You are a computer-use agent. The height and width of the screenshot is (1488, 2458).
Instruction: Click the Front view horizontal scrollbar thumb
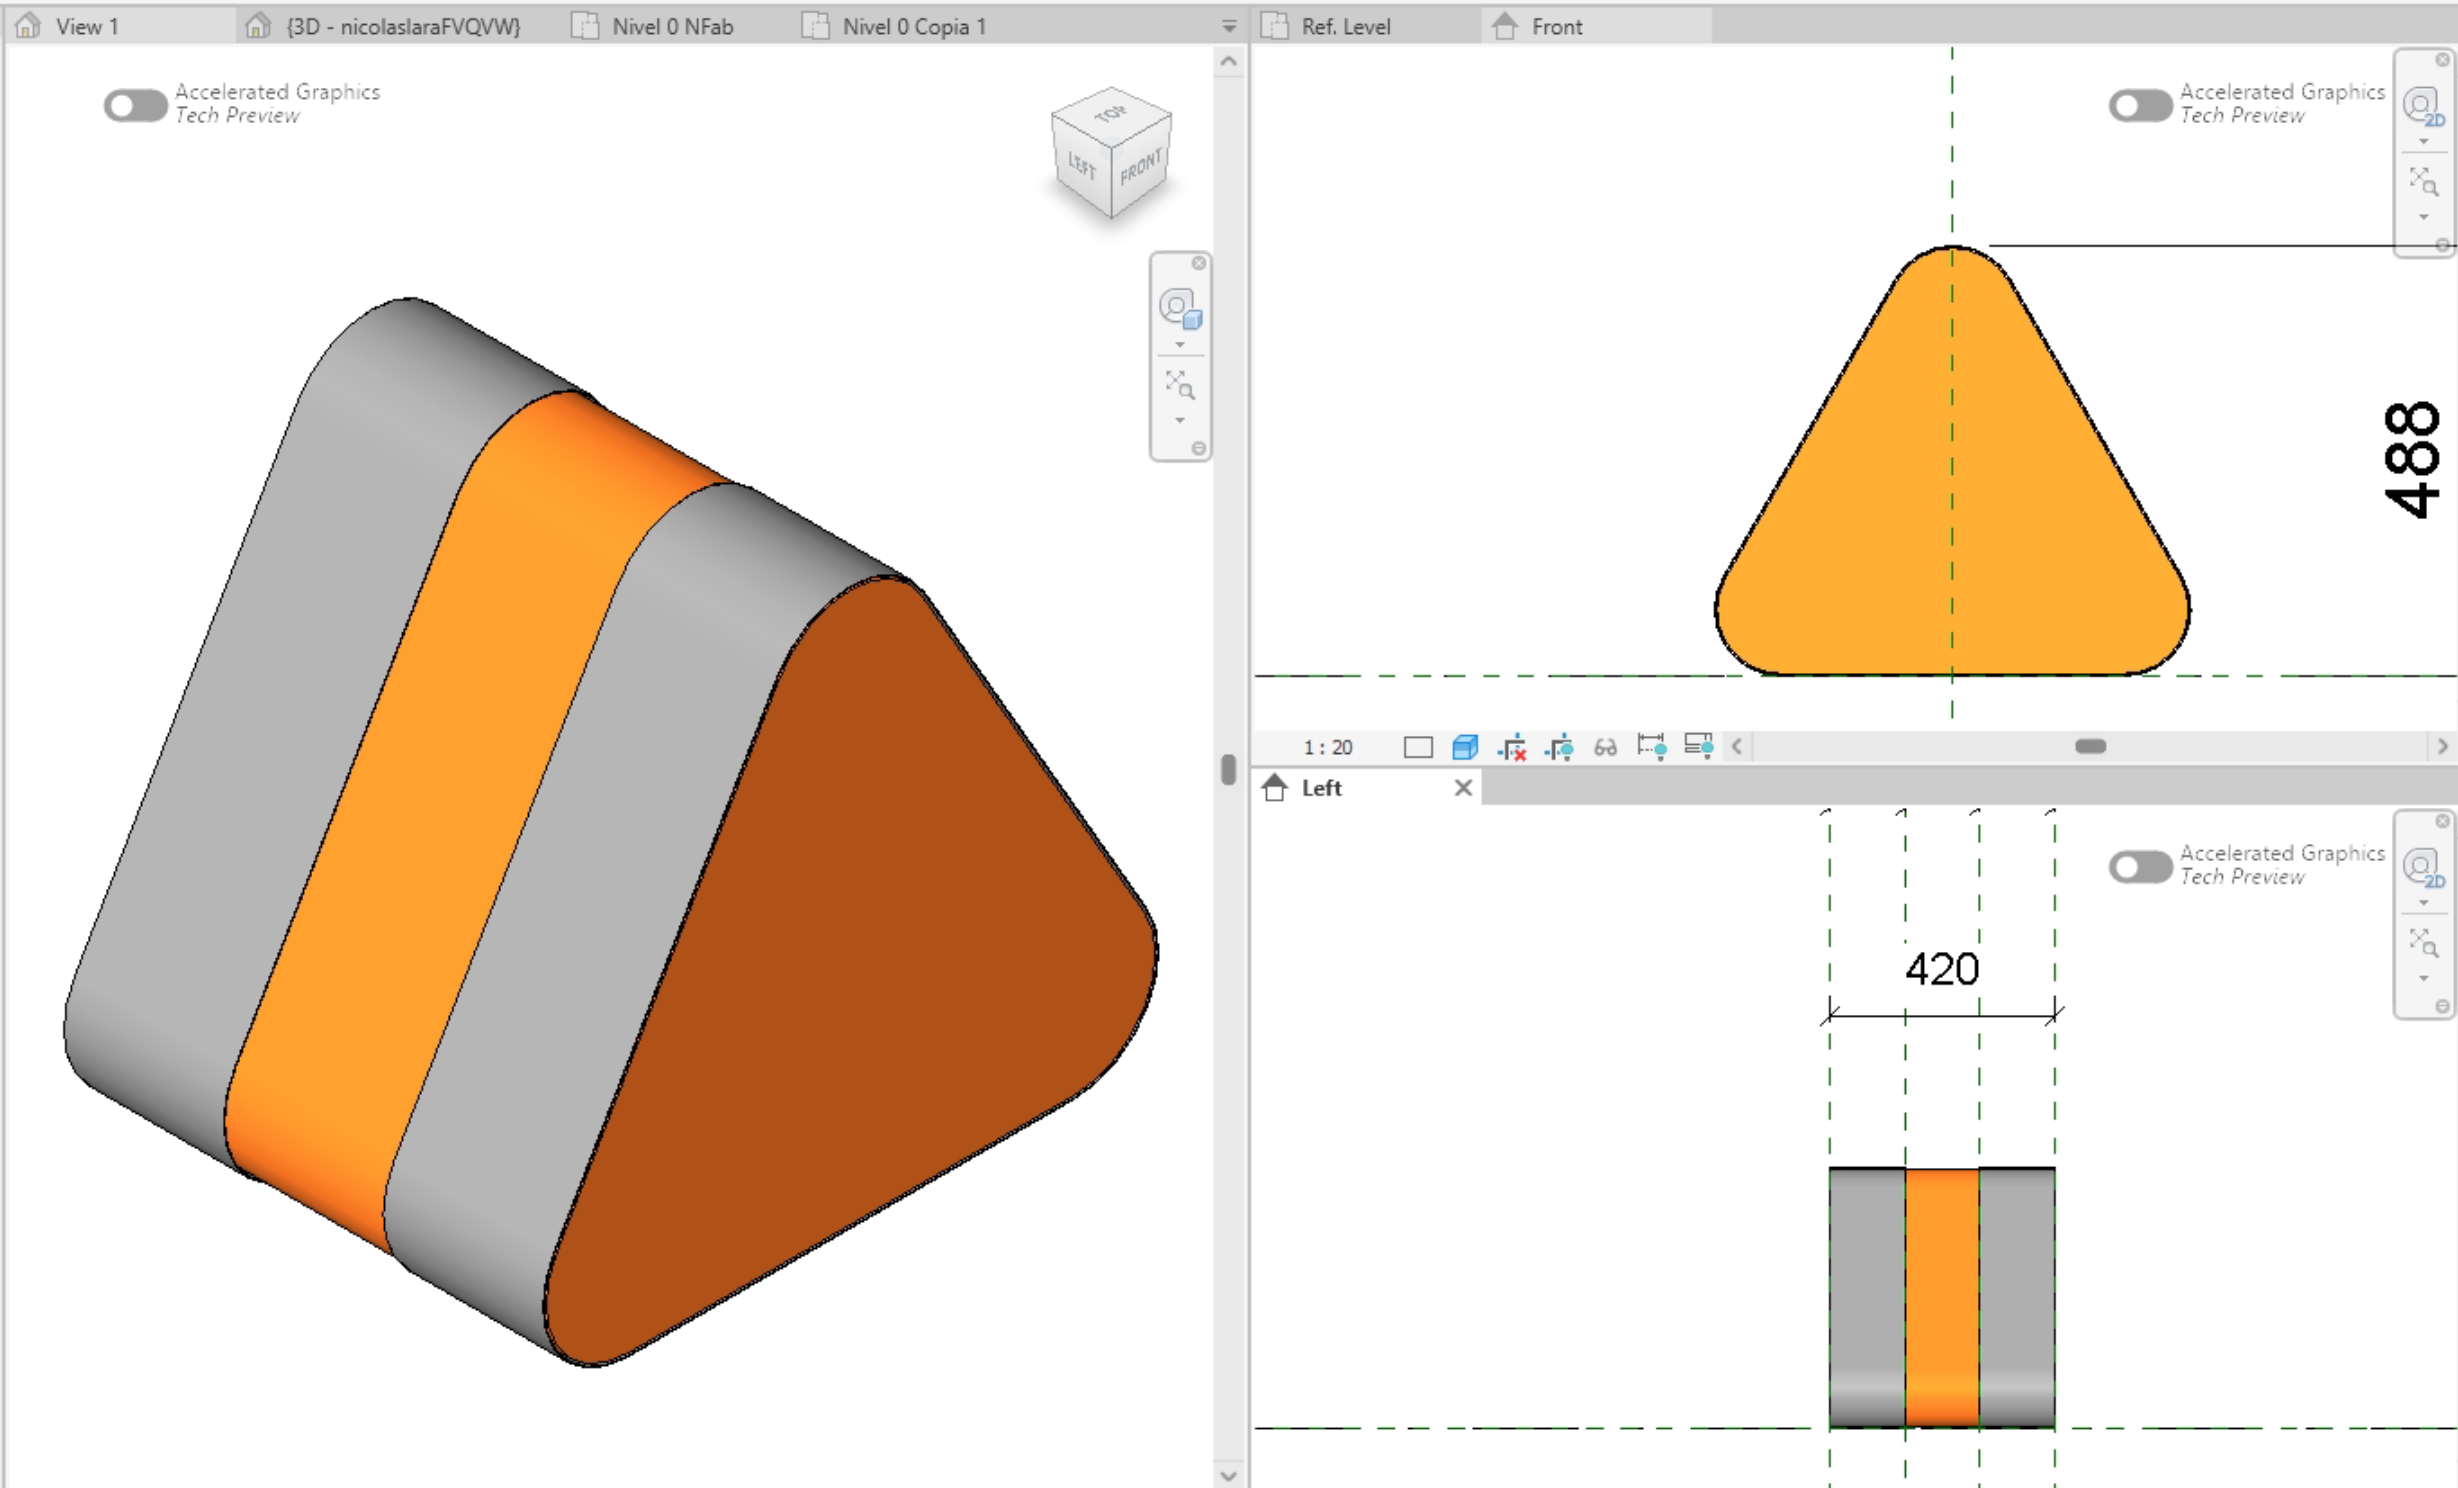point(2090,746)
